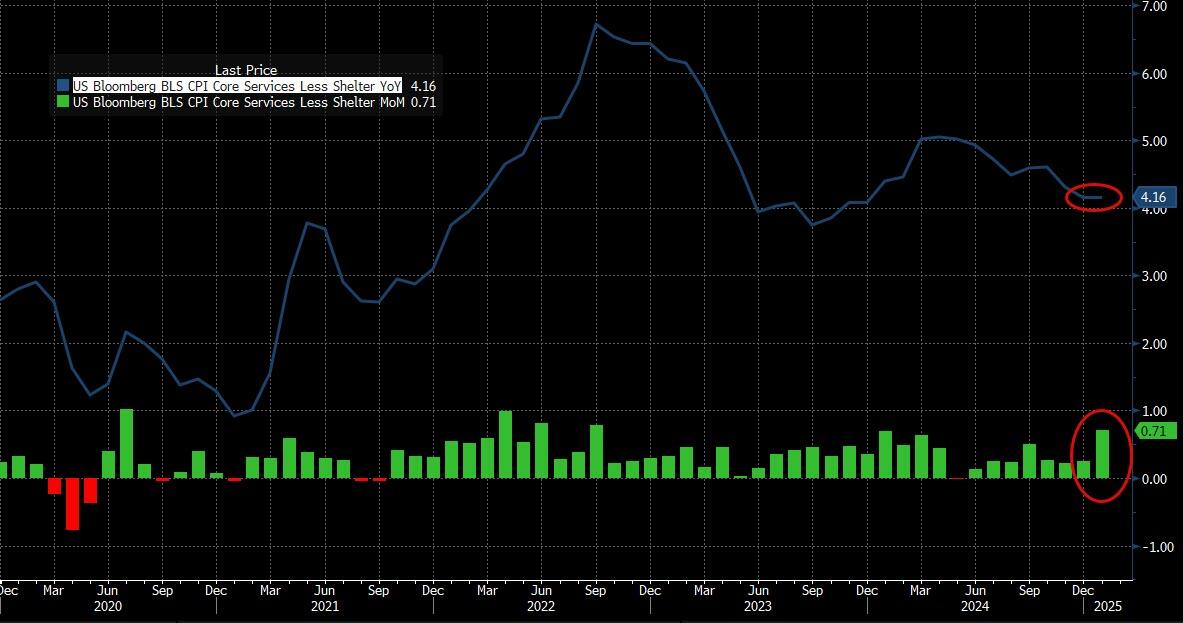This screenshot has height=623, width=1183.
Task: Click the -1.00 label on the Y axis
Action: coord(1155,547)
